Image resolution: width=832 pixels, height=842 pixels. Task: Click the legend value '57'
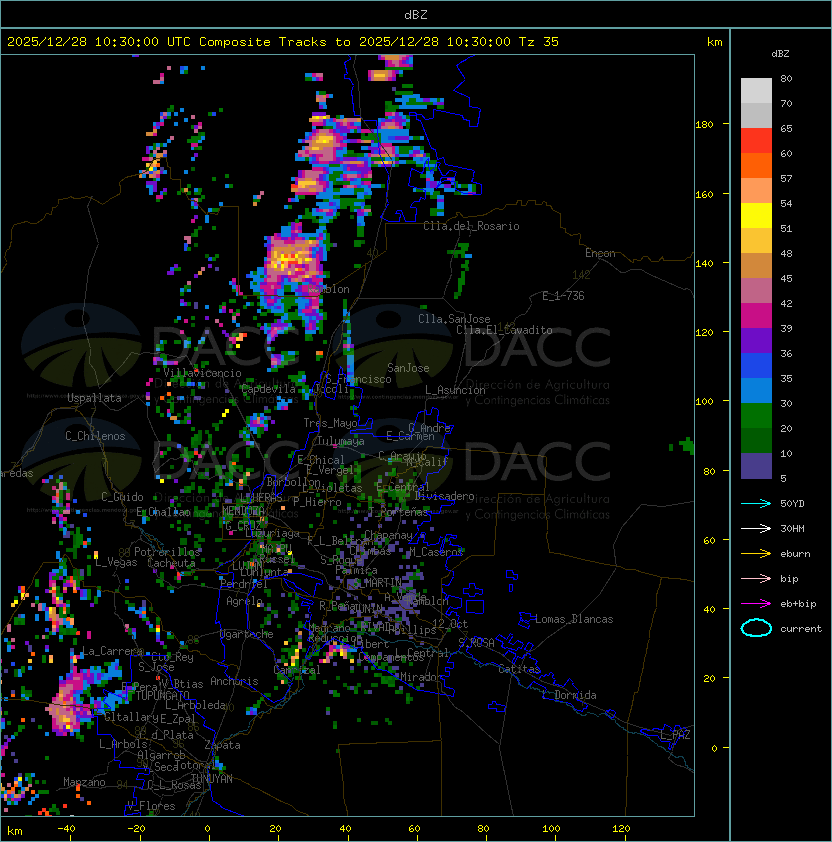786,179
